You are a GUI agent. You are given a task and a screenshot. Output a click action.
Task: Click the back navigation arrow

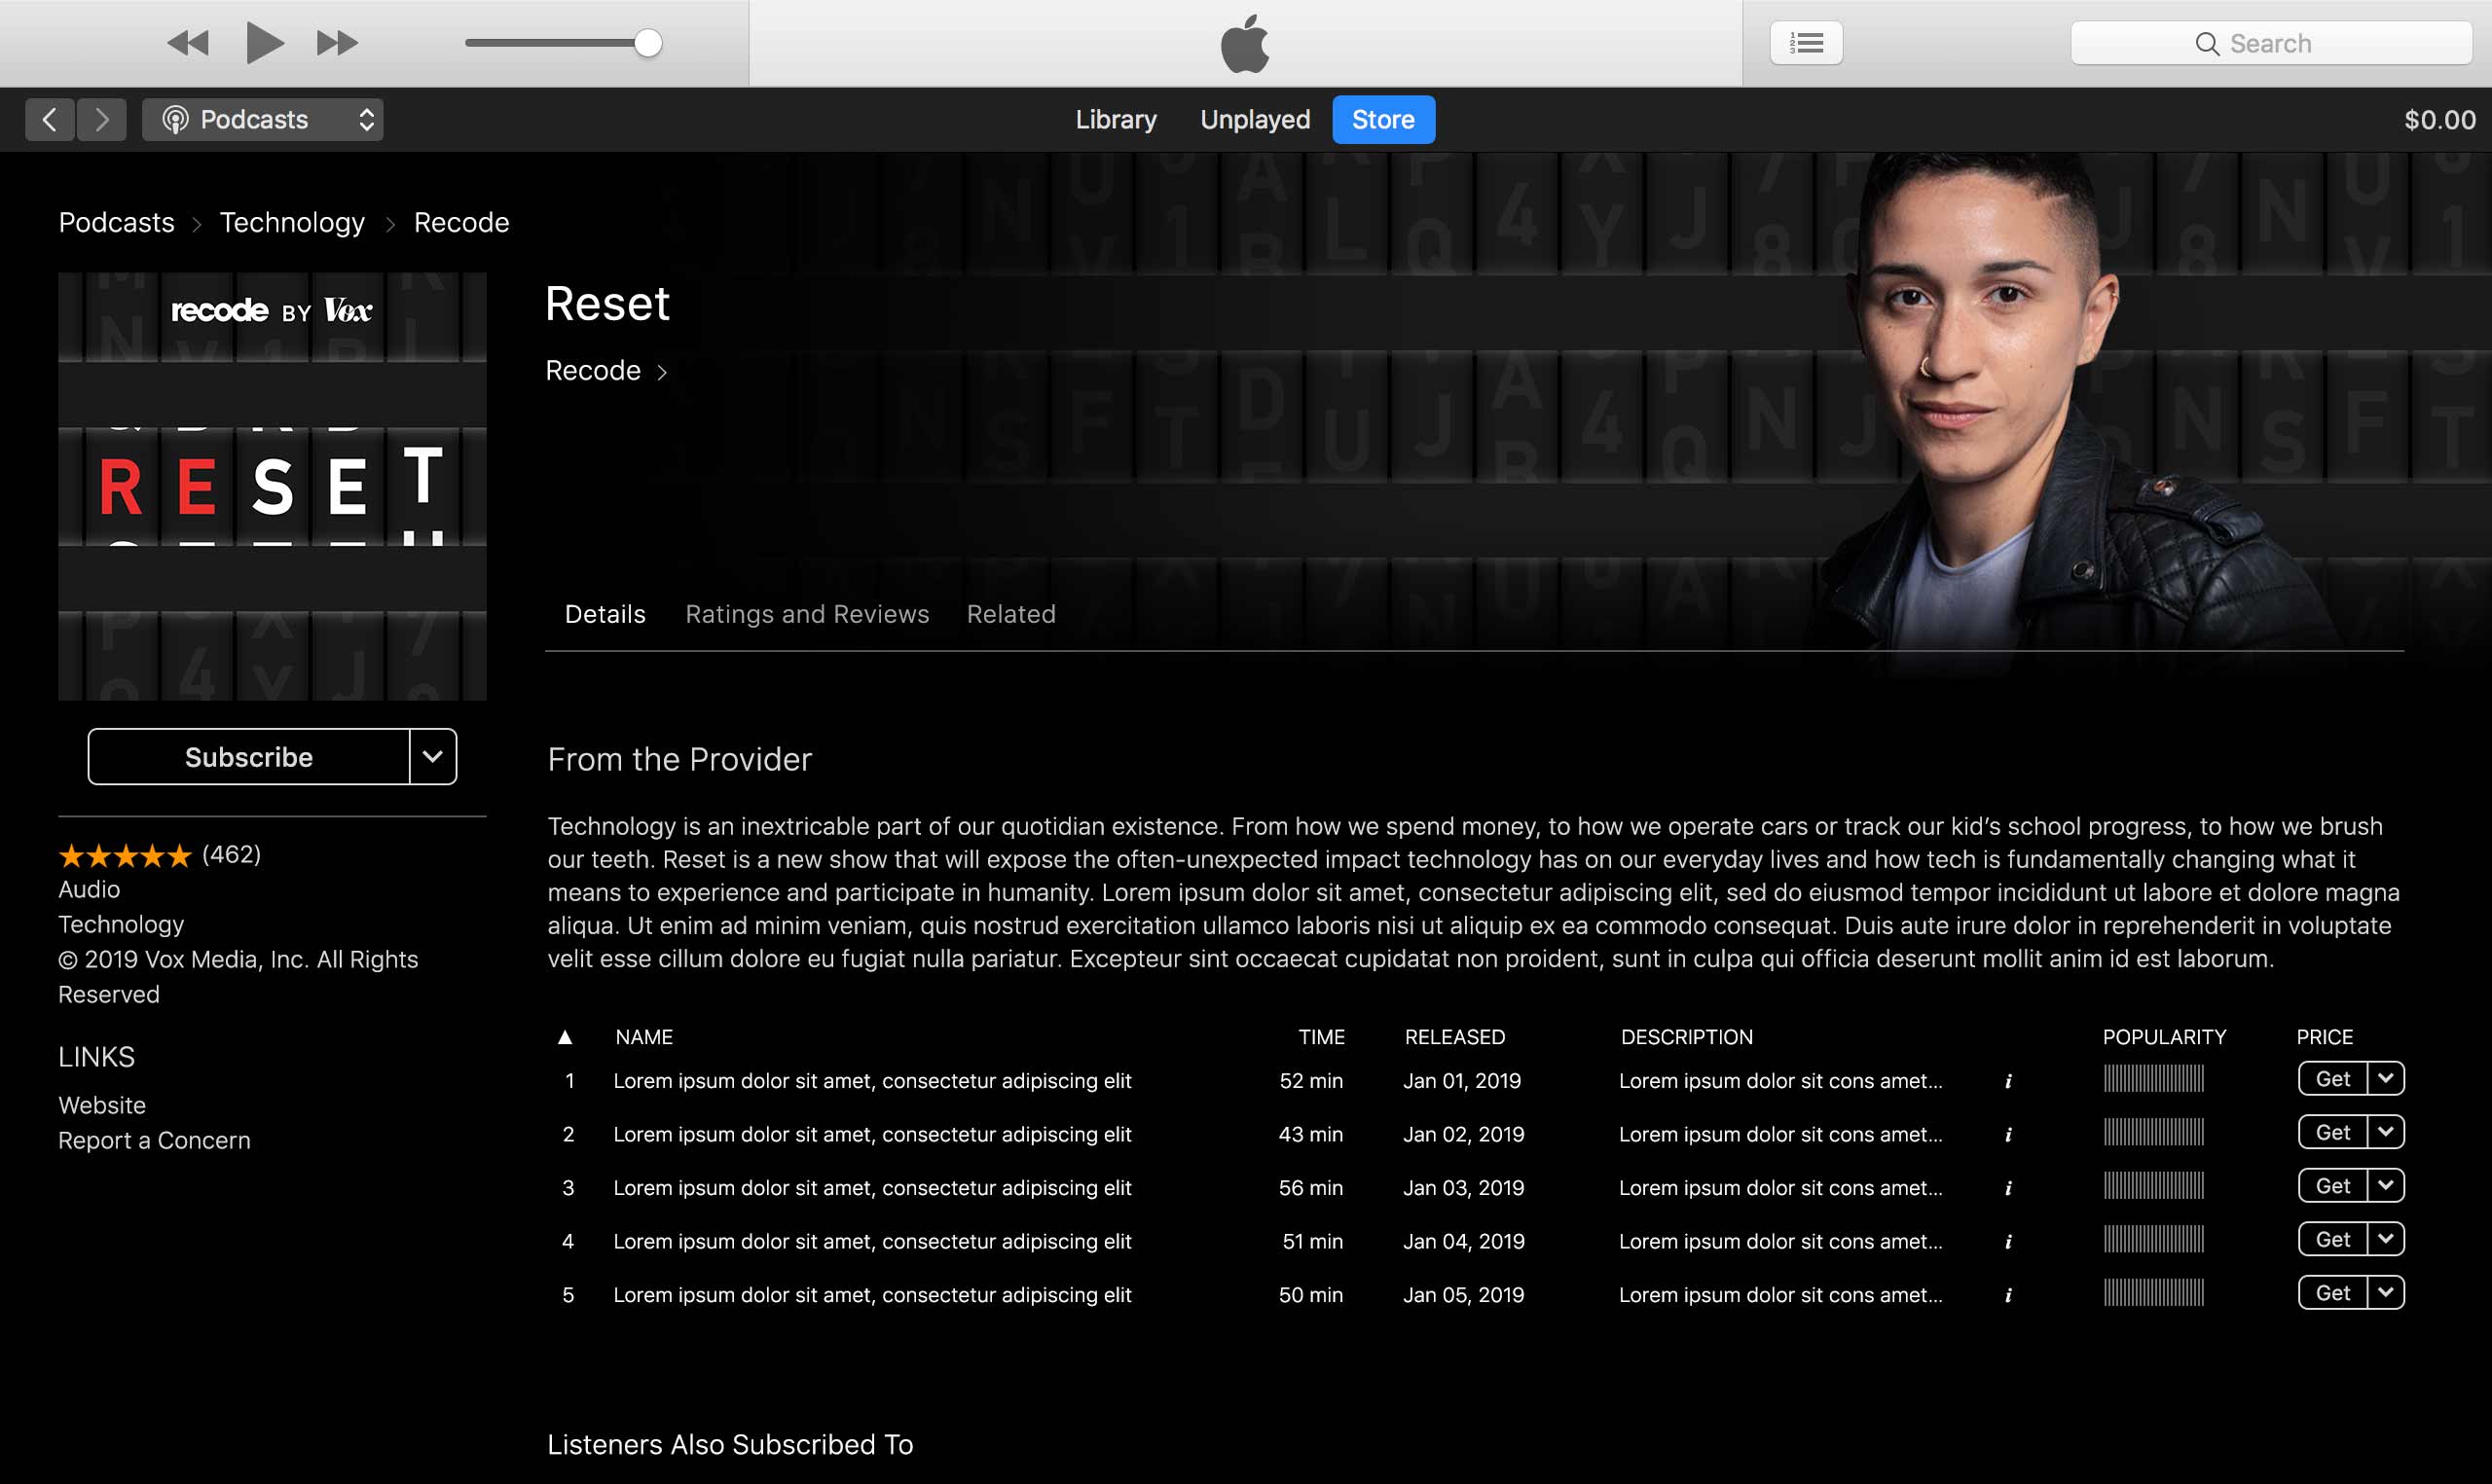49,120
